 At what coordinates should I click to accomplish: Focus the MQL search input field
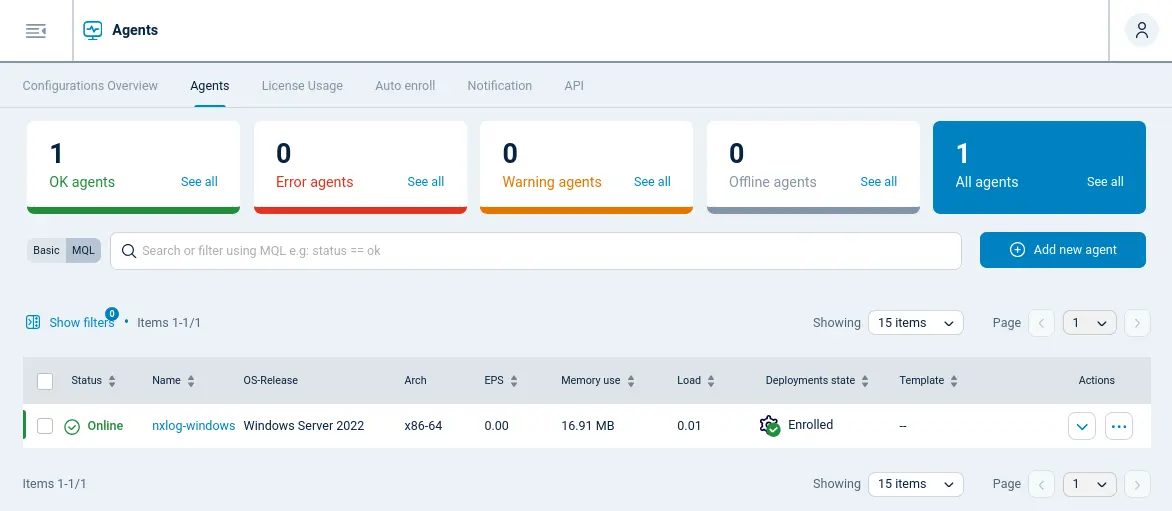(540, 251)
